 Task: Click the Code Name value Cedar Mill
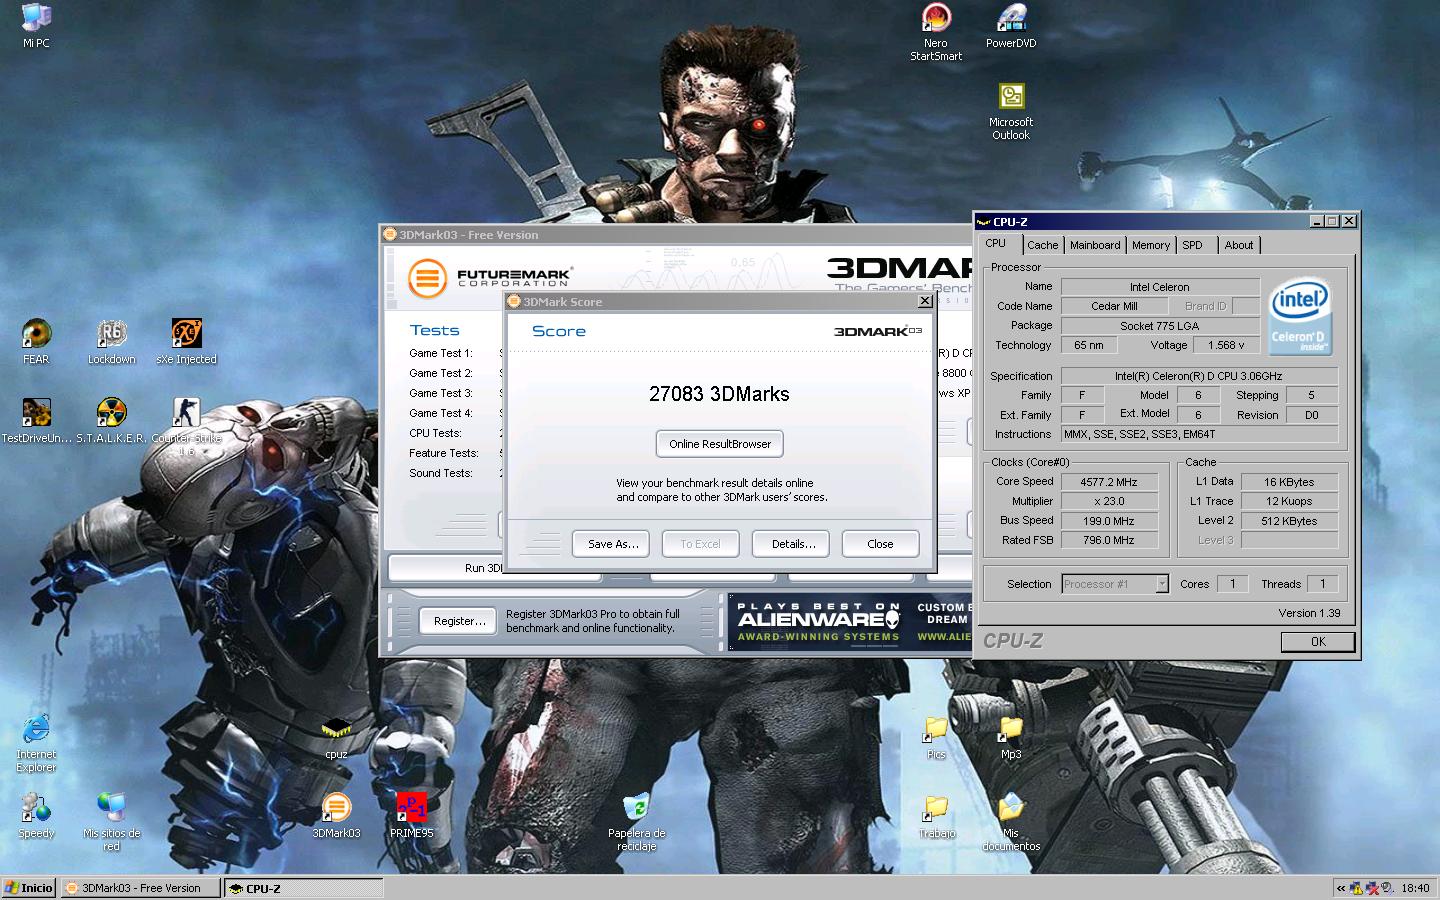click(x=1114, y=306)
